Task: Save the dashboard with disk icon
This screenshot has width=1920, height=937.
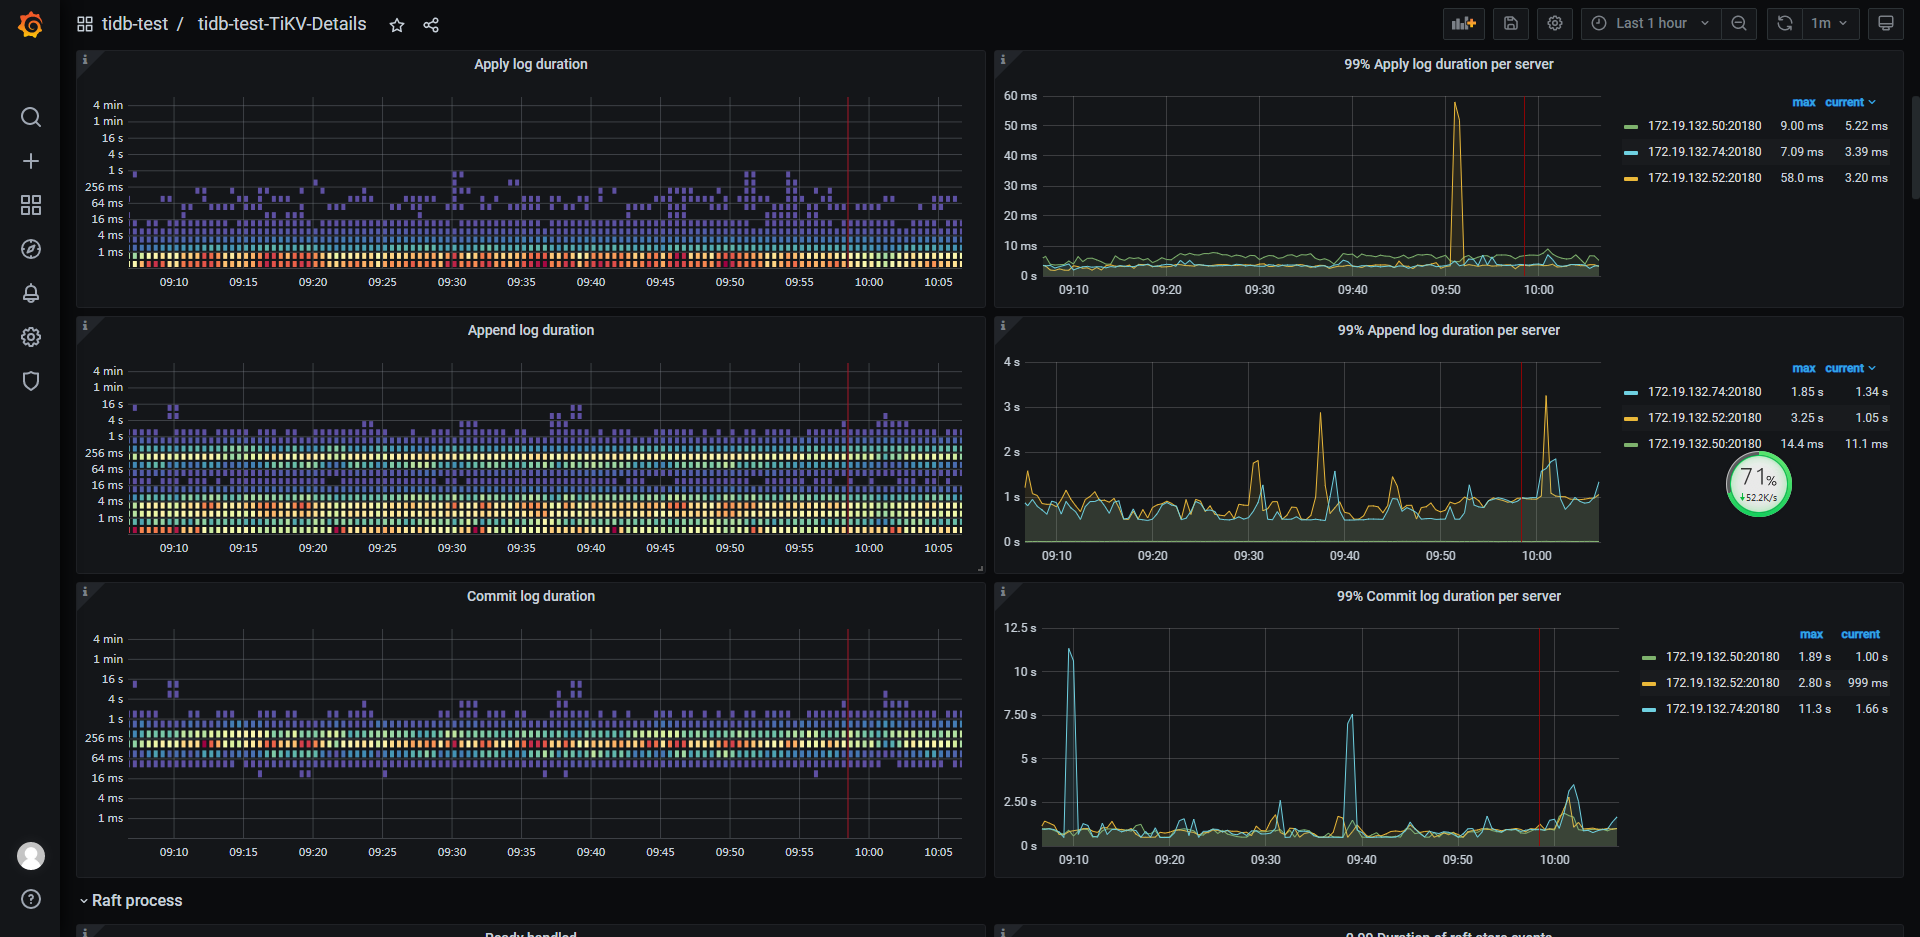Action: pos(1511,23)
